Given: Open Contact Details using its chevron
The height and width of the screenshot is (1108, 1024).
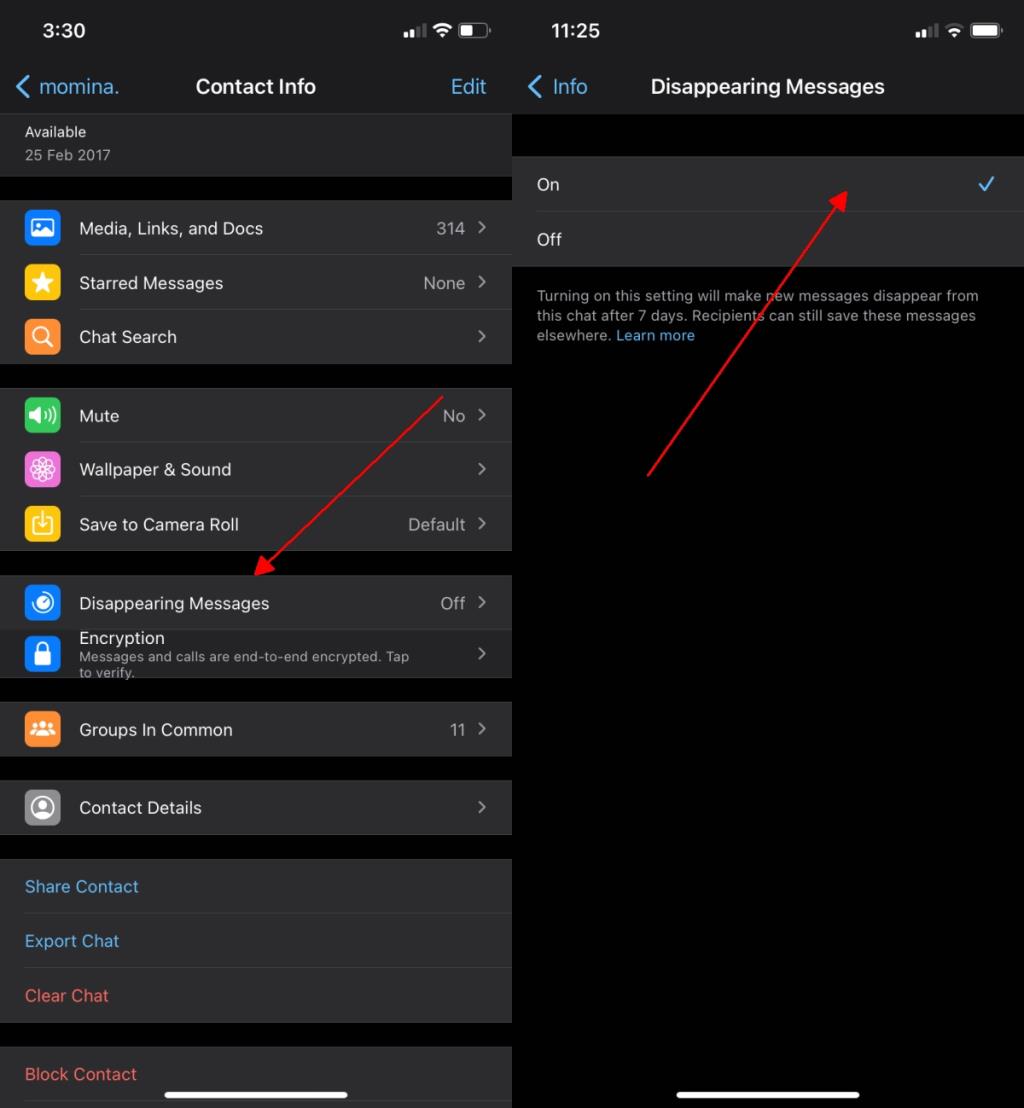Looking at the screenshot, I should point(481,807).
